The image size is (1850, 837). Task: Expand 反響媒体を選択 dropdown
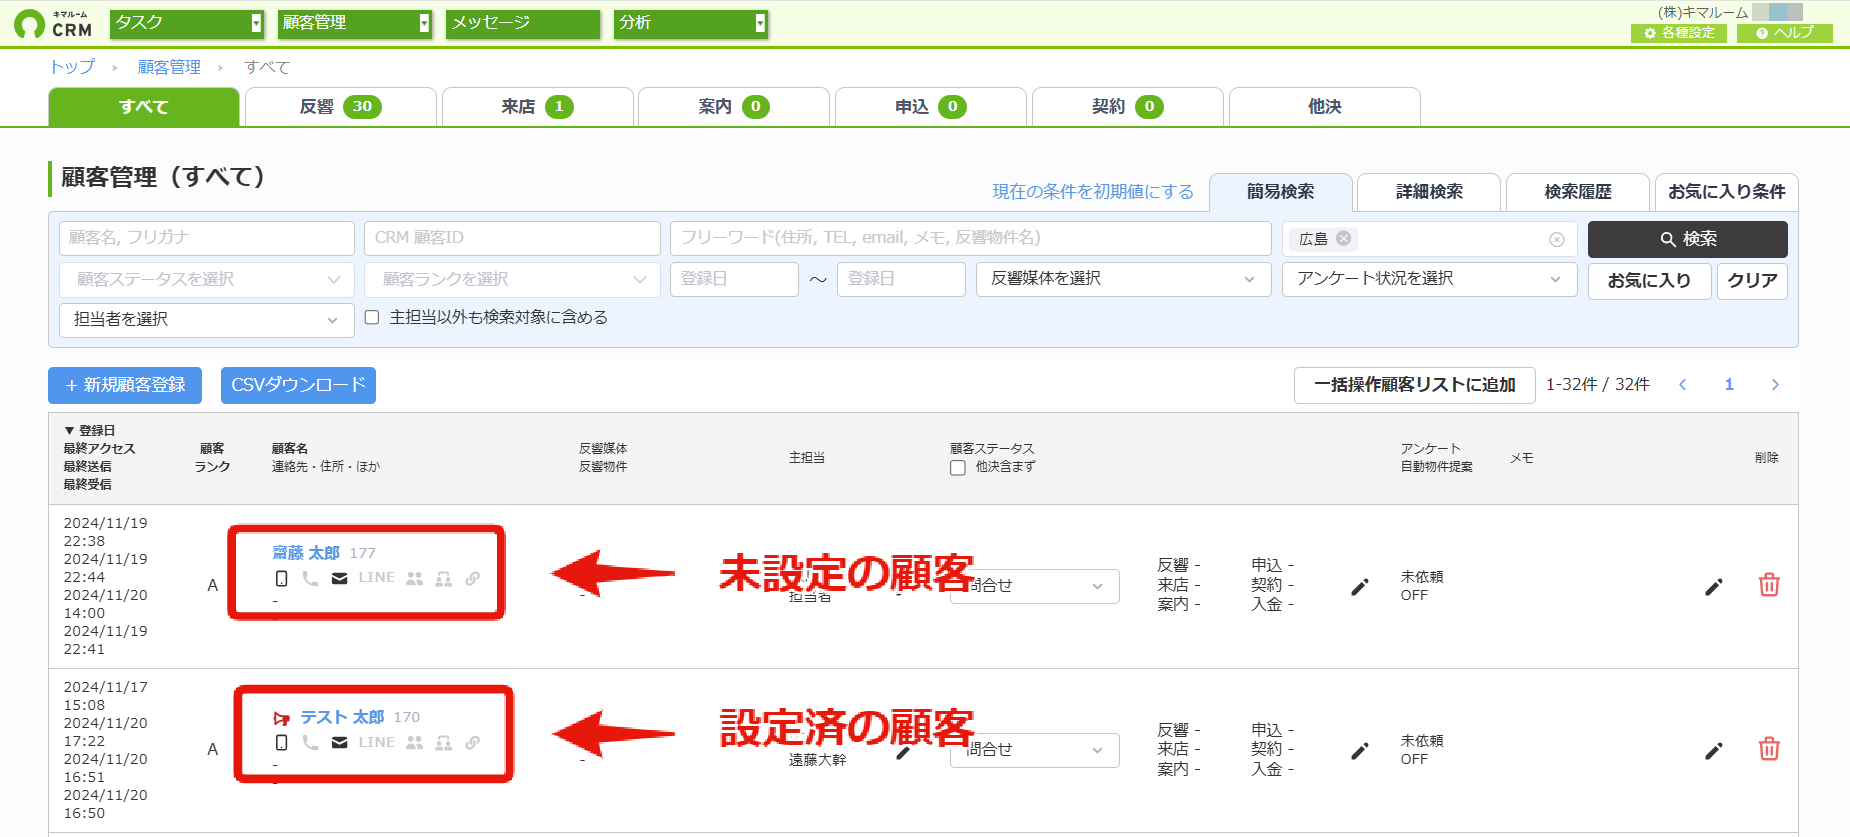point(1124,280)
